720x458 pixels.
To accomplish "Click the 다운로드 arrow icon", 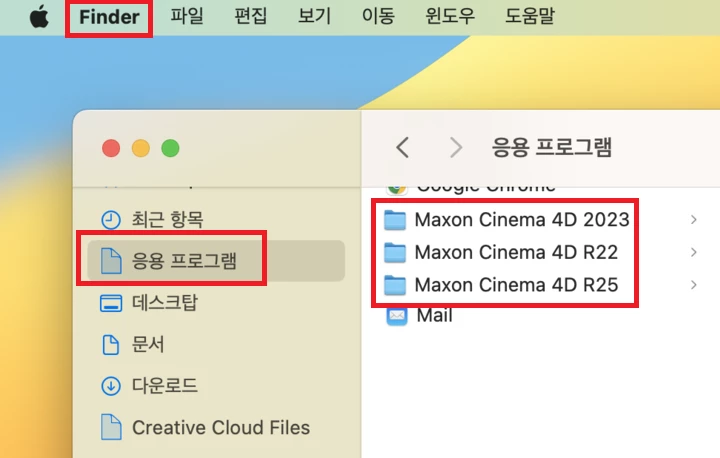I will pos(111,386).
